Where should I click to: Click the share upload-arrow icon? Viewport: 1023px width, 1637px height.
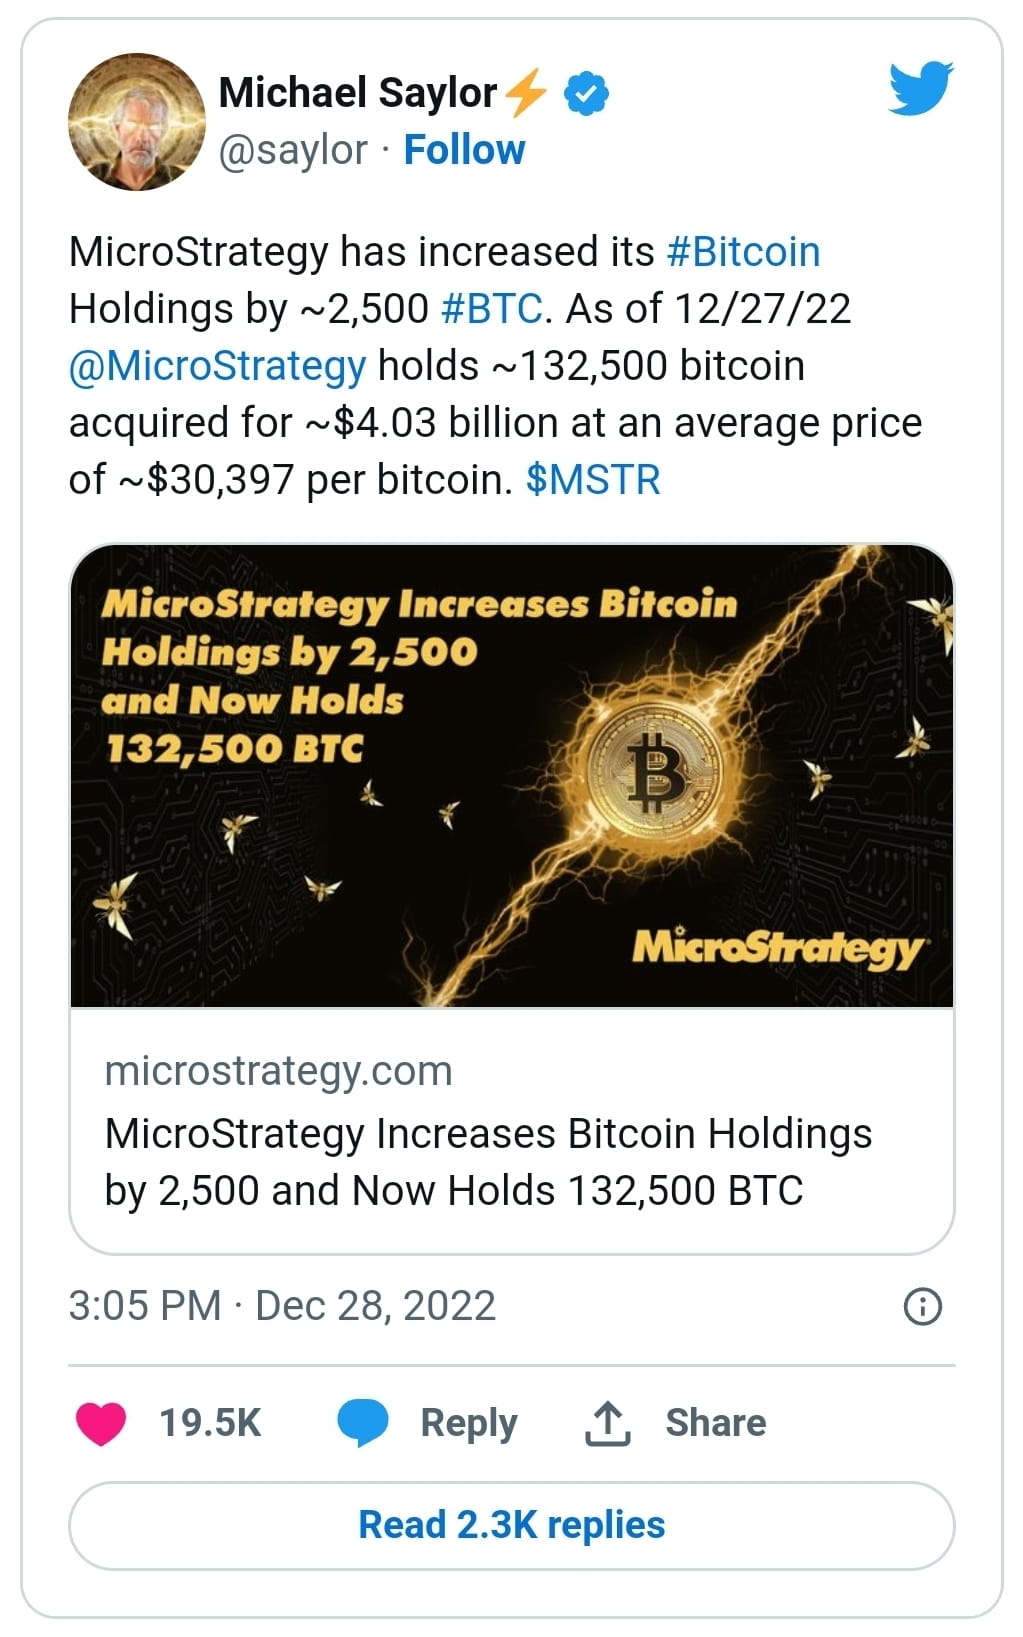[608, 1422]
